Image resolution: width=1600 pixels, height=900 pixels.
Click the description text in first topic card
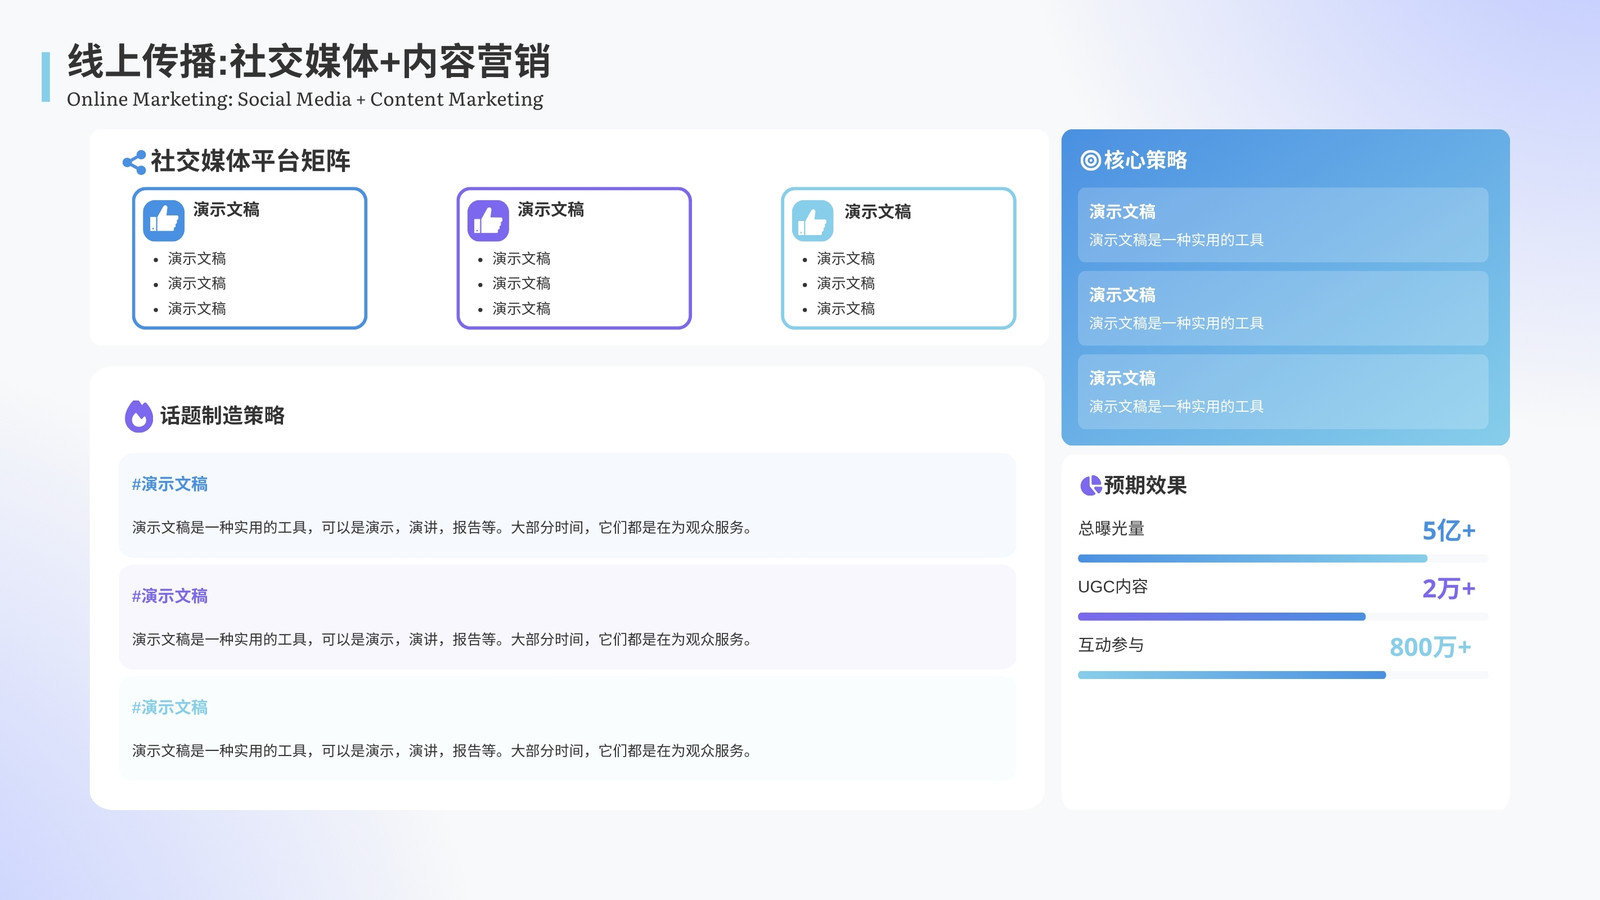coord(442,527)
